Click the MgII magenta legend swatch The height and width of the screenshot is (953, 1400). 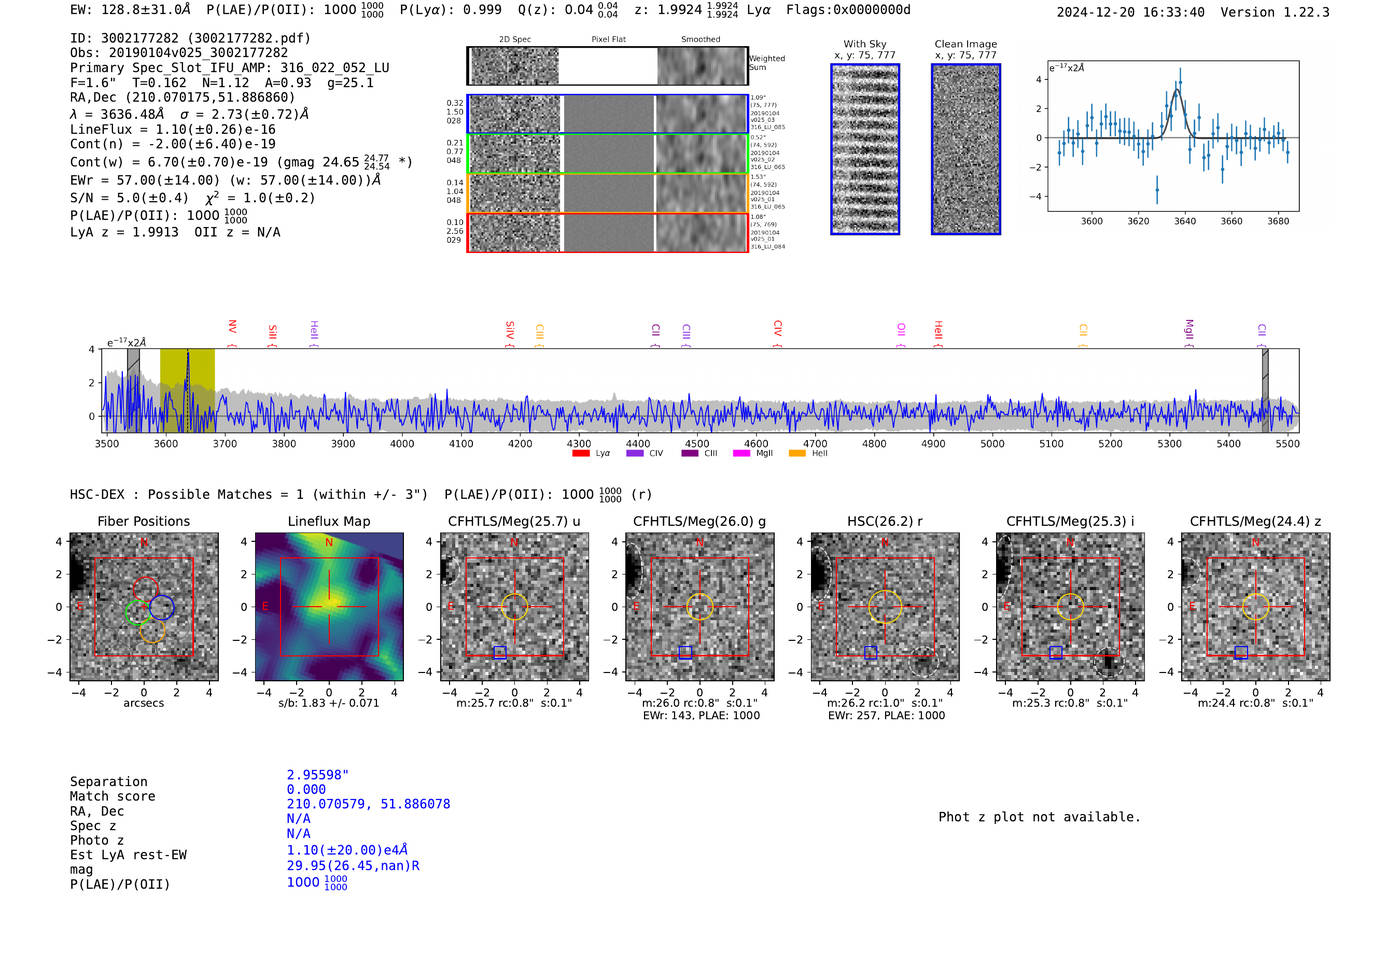point(741,454)
